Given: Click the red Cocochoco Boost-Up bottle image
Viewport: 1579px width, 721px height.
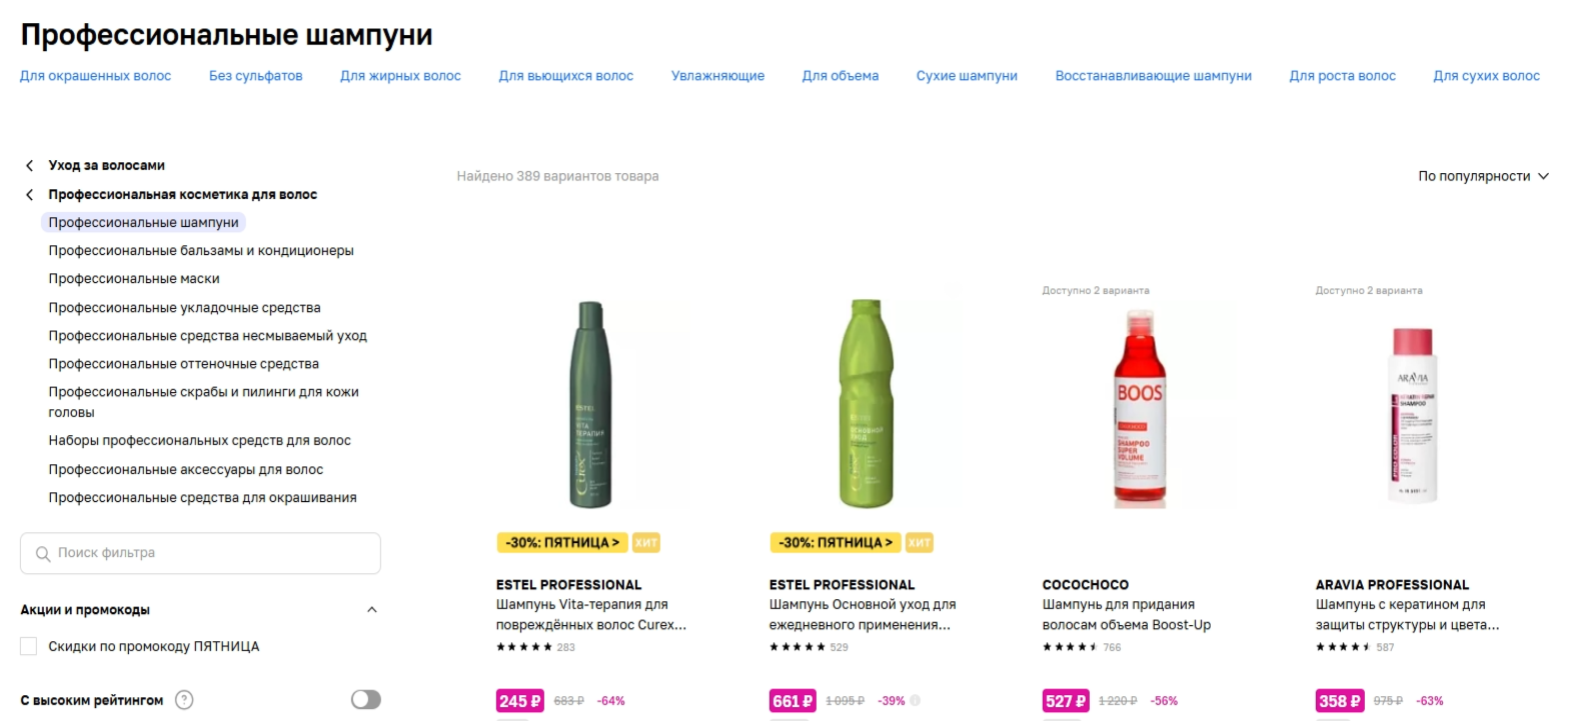Looking at the screenshot, I should click(1139, 407).
